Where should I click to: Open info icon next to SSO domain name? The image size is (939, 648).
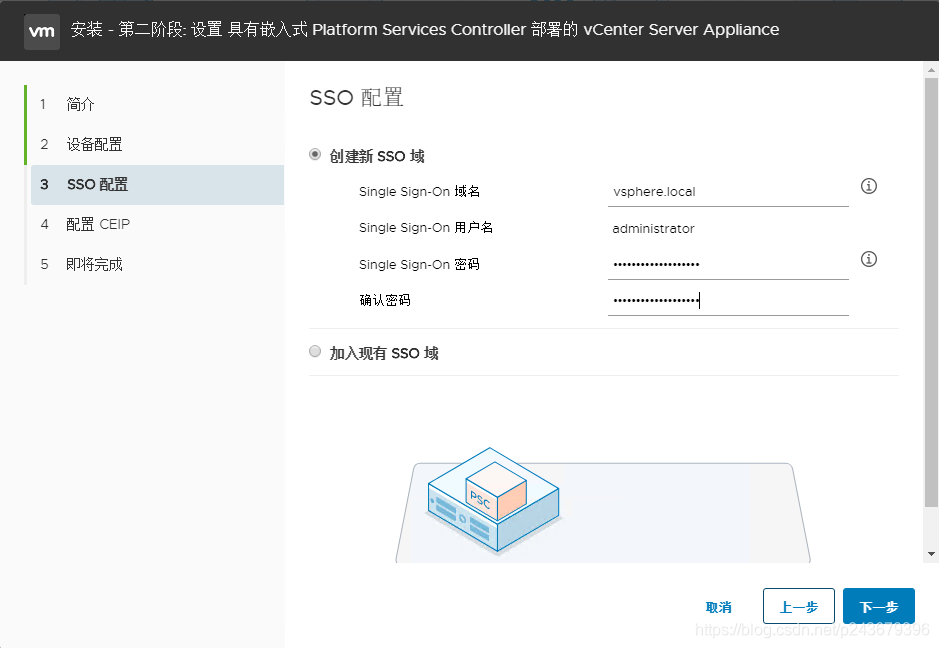point(868,186)
